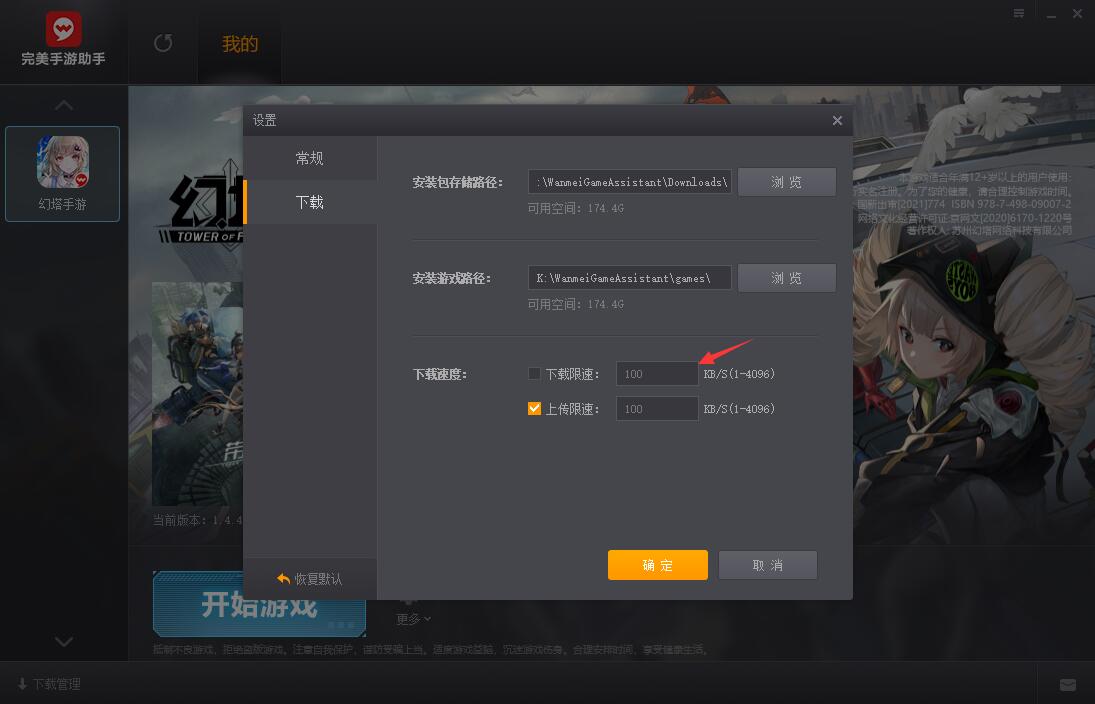Open the 我的 tab
Image resolution: width=1095 pixels, height=704 pixels.
(240, 44)
